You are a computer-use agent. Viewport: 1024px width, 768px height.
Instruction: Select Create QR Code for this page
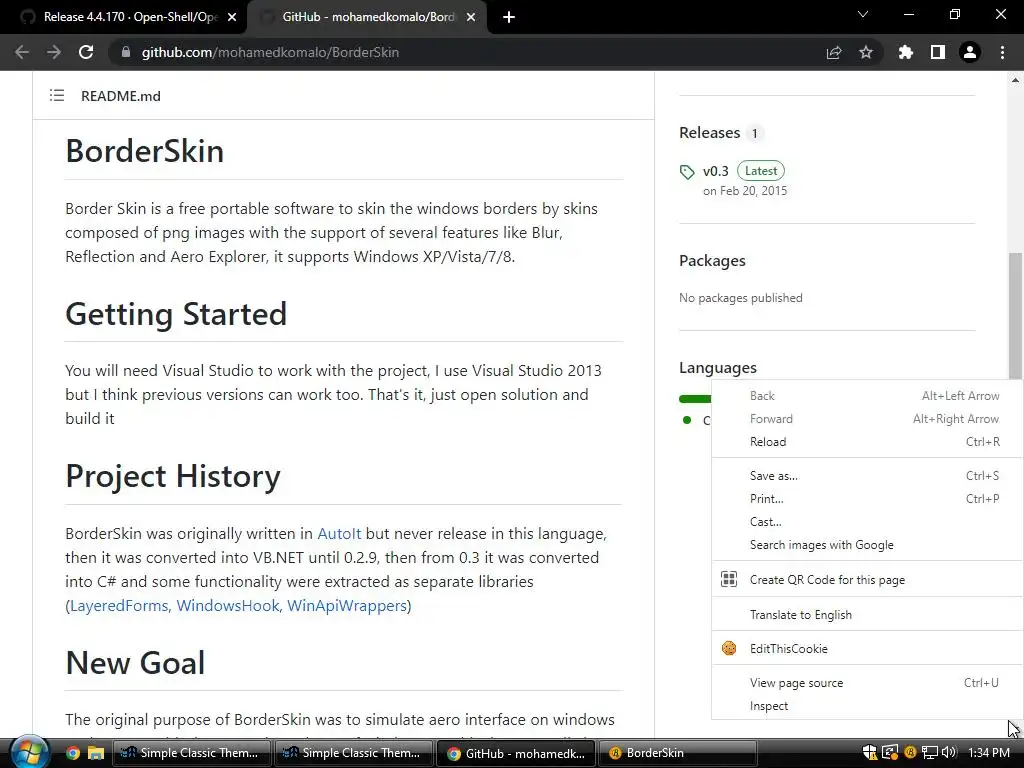click(x=867, y=579)
